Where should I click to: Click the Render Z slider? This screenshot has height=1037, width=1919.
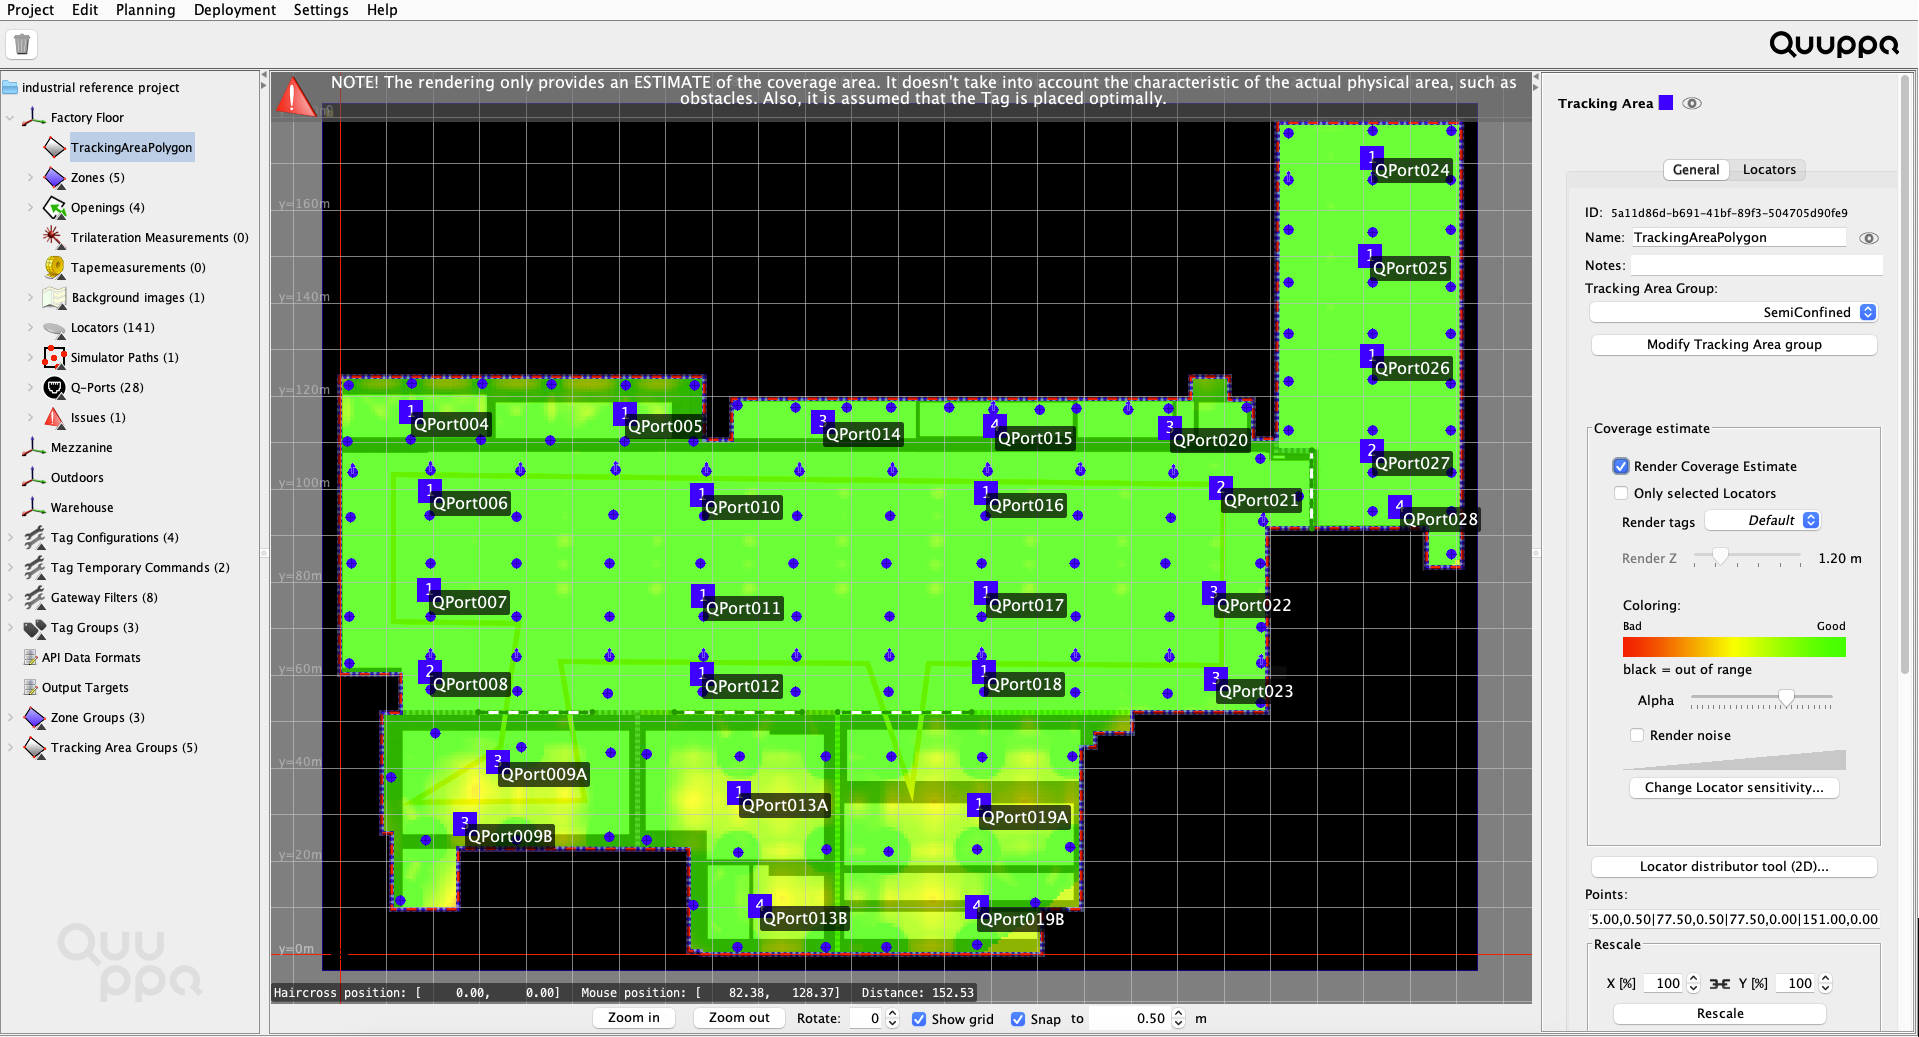tap(1746, 558)
